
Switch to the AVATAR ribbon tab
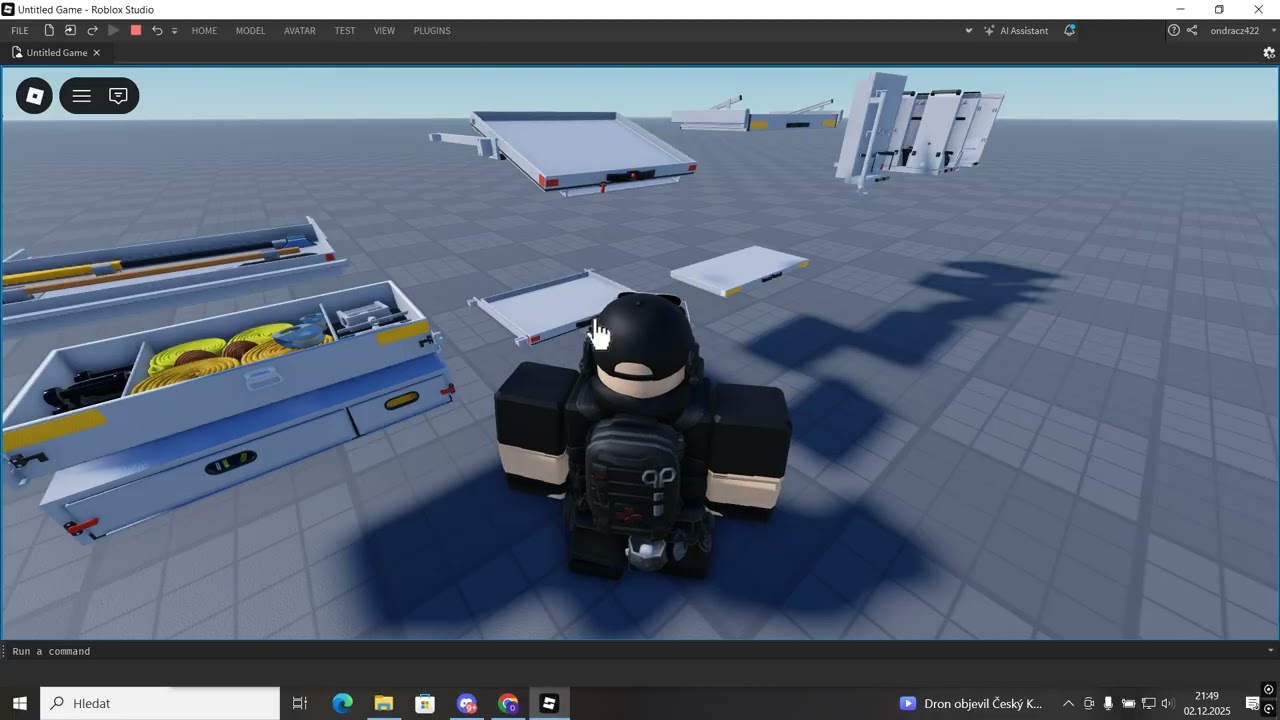[x=300, y=31]
